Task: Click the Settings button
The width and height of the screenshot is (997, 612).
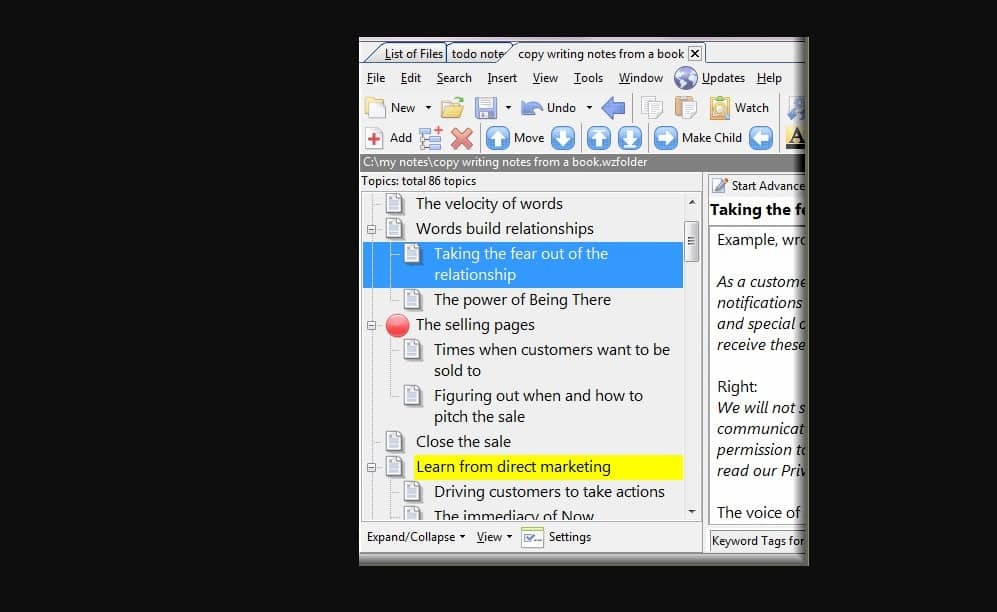Action: coord(558,537)
